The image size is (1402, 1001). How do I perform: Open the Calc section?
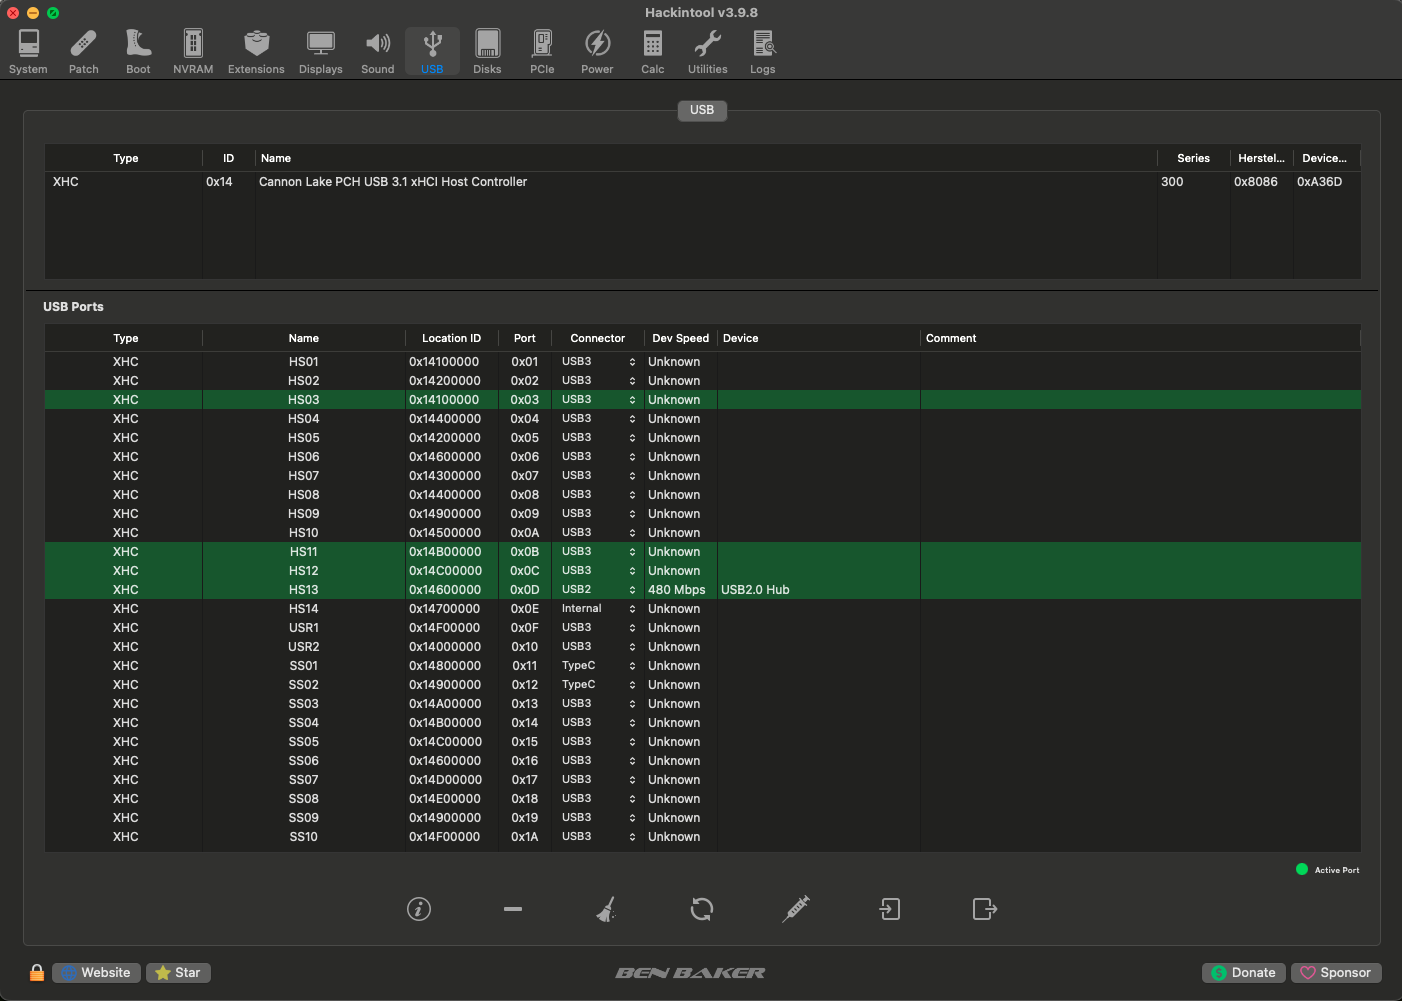tap(653, 52)
